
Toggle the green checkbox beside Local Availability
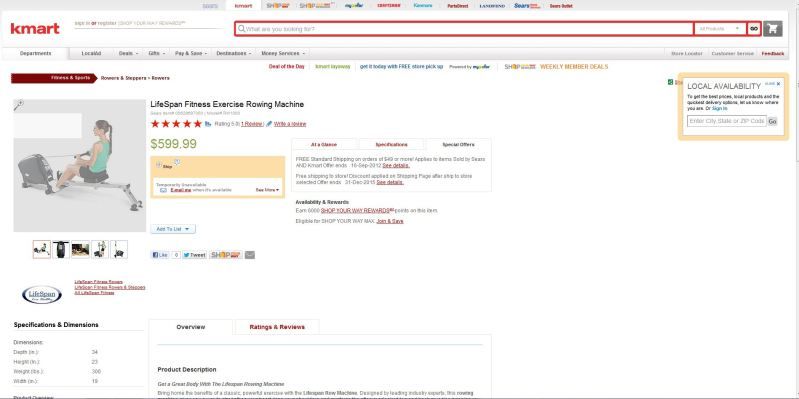pos(671,82)
